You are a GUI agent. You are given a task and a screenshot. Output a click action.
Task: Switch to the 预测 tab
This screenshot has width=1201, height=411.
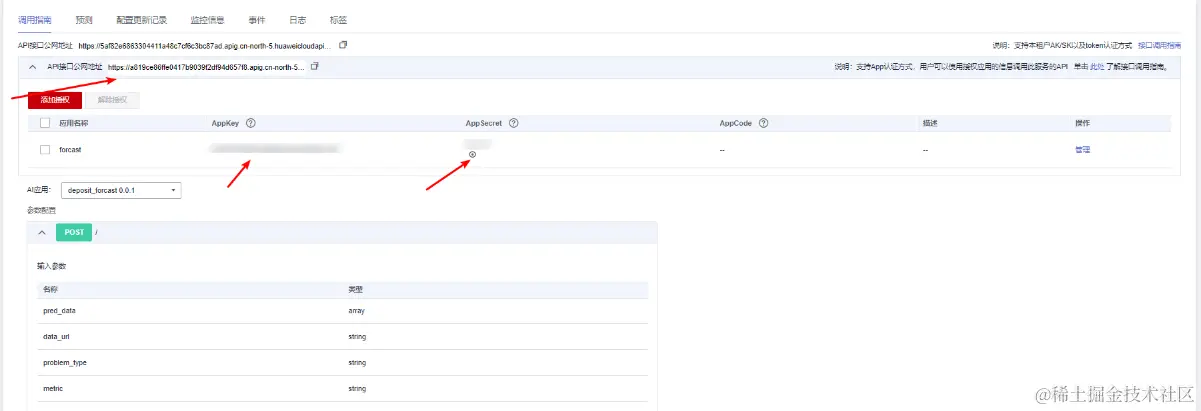(84, 19)
